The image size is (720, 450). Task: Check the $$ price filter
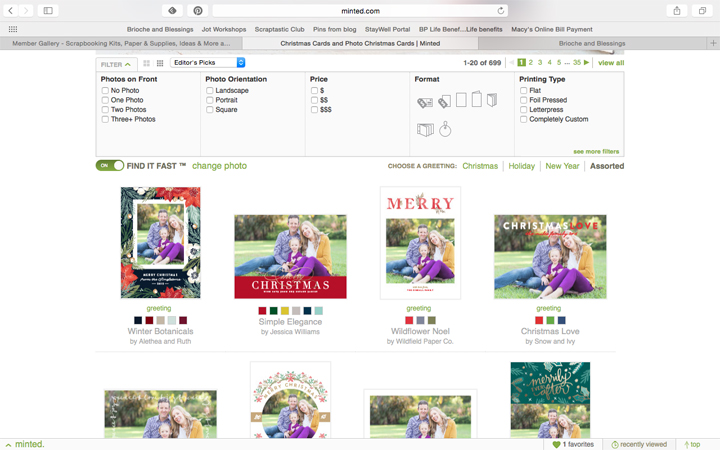click(x=315, y=100)
